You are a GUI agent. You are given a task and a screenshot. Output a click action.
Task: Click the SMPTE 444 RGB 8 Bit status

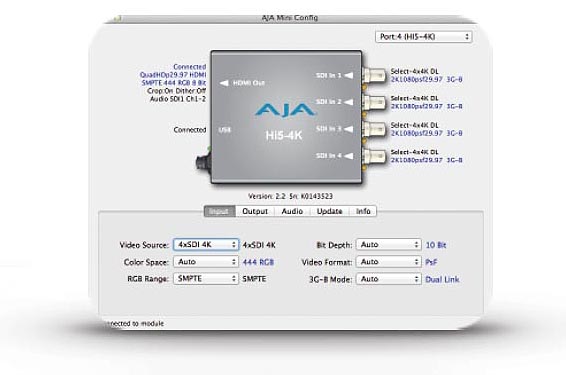click(x=174, y=83)
